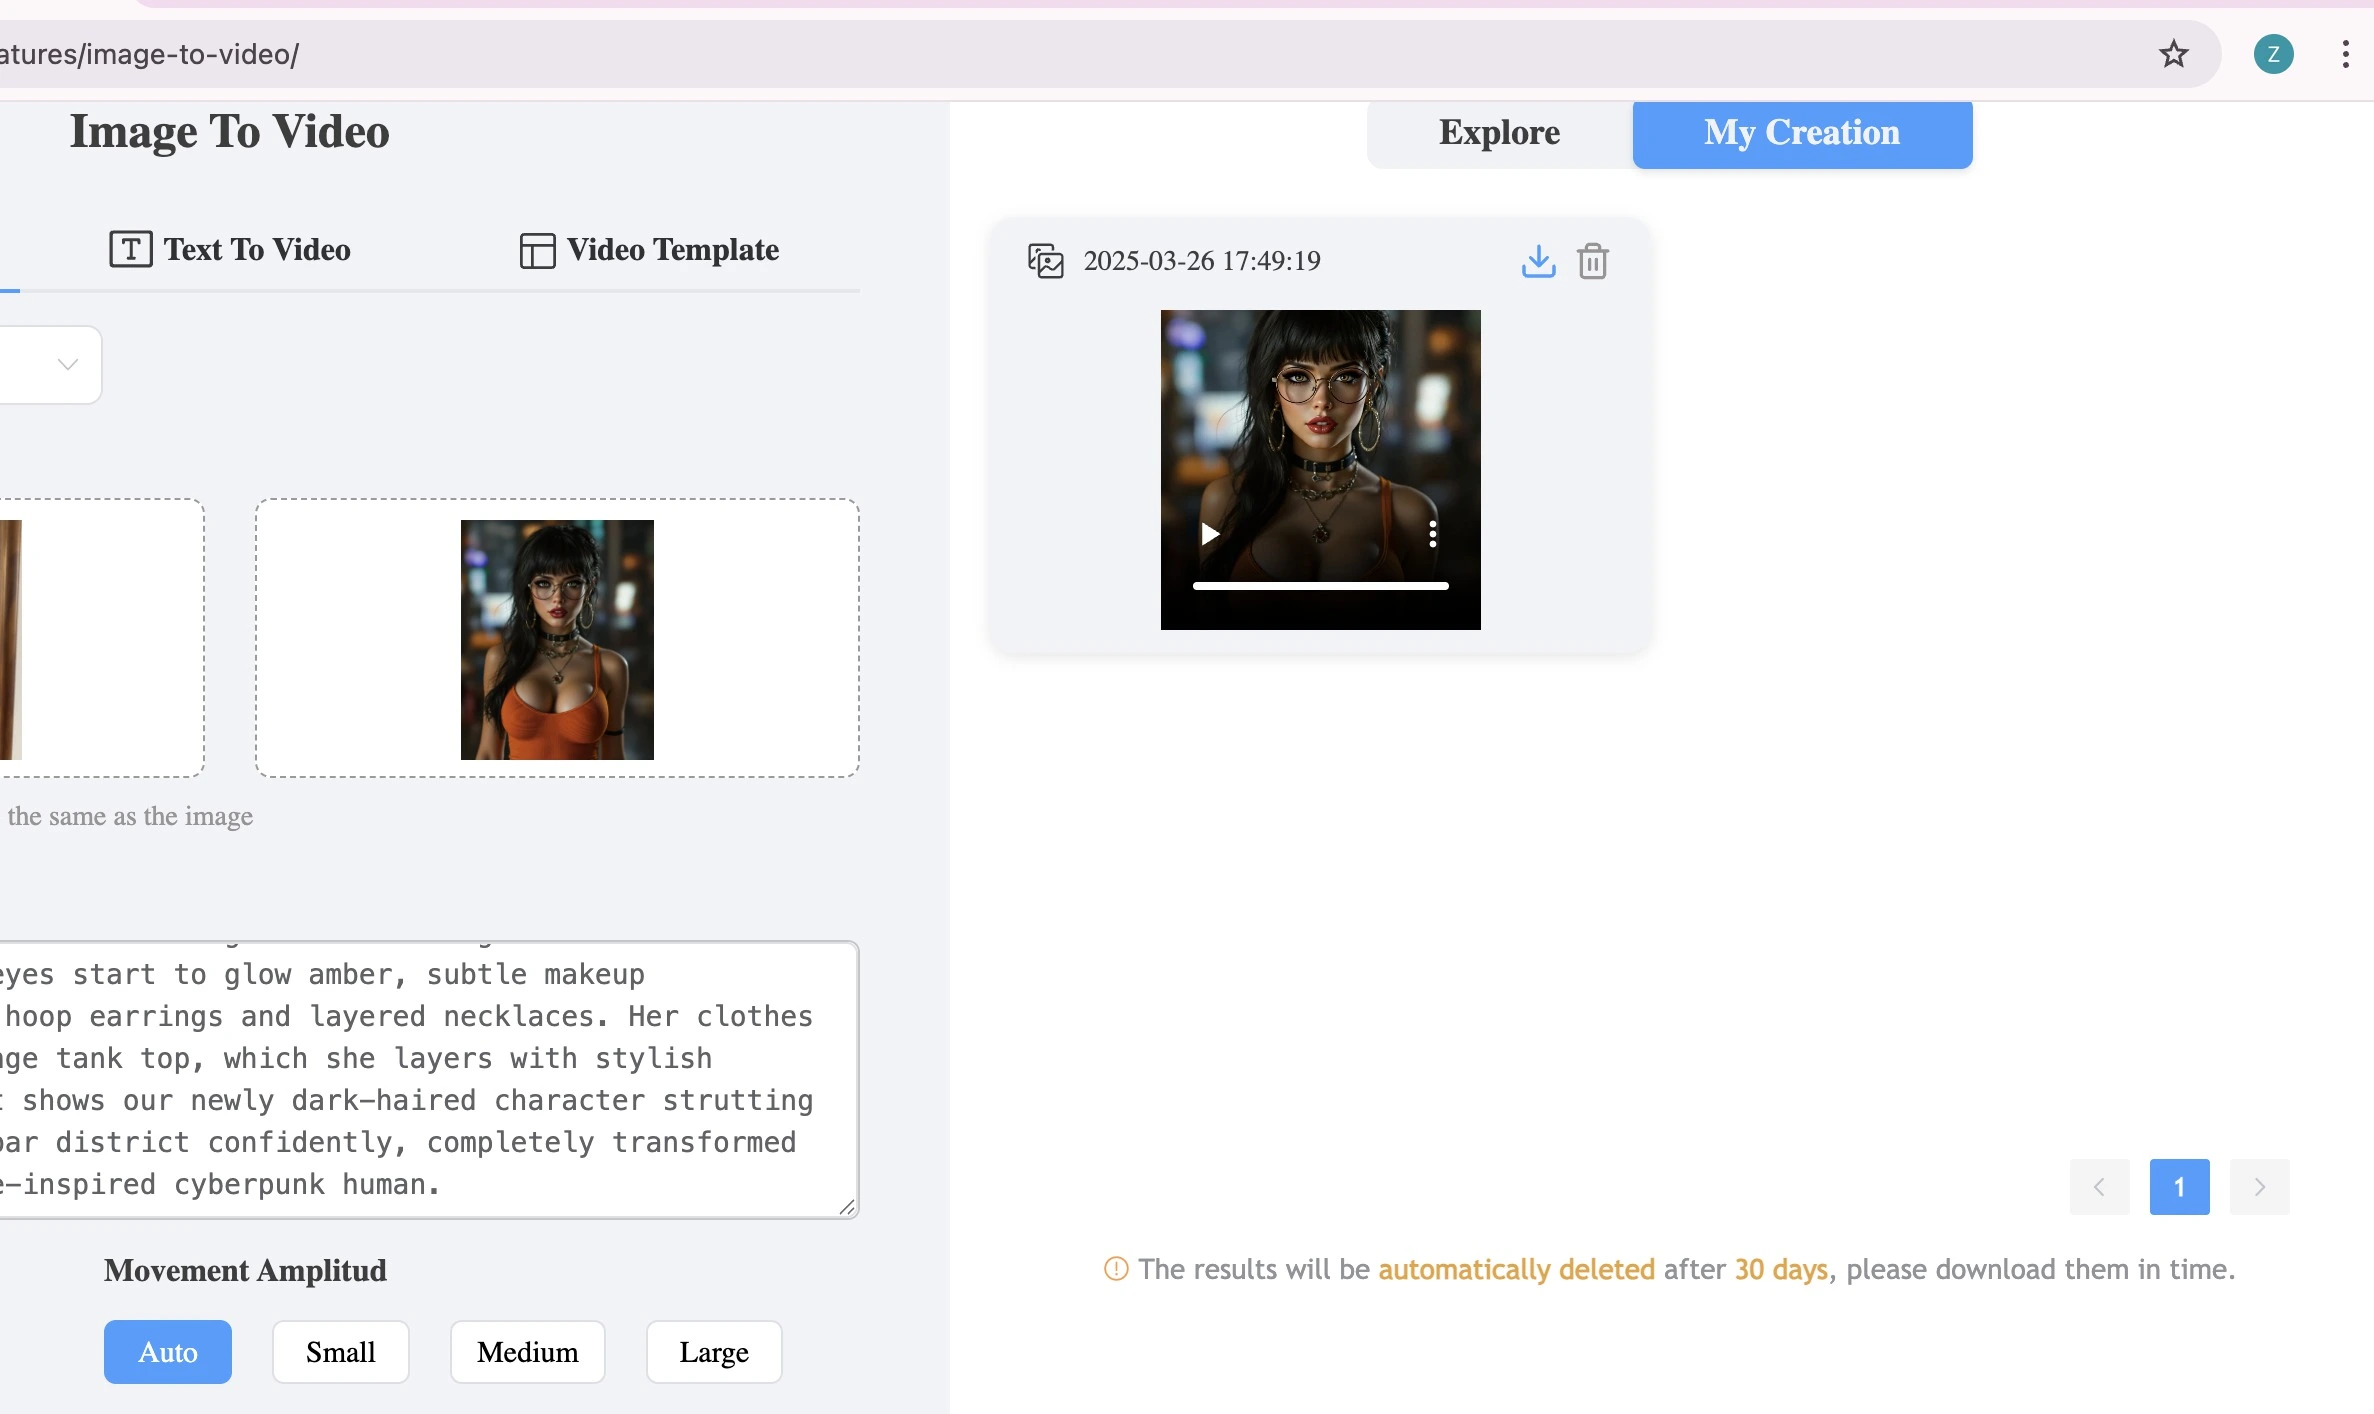Image resolution: width=2374 pixels, height=1414 pixels.
Task: Open the Z profile avatar
Action: click(x=2273, y=54)
